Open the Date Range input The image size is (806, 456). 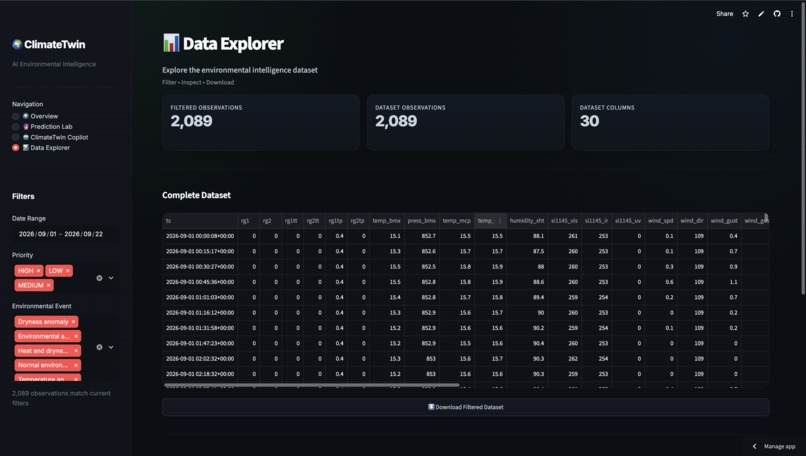[65, 234]
